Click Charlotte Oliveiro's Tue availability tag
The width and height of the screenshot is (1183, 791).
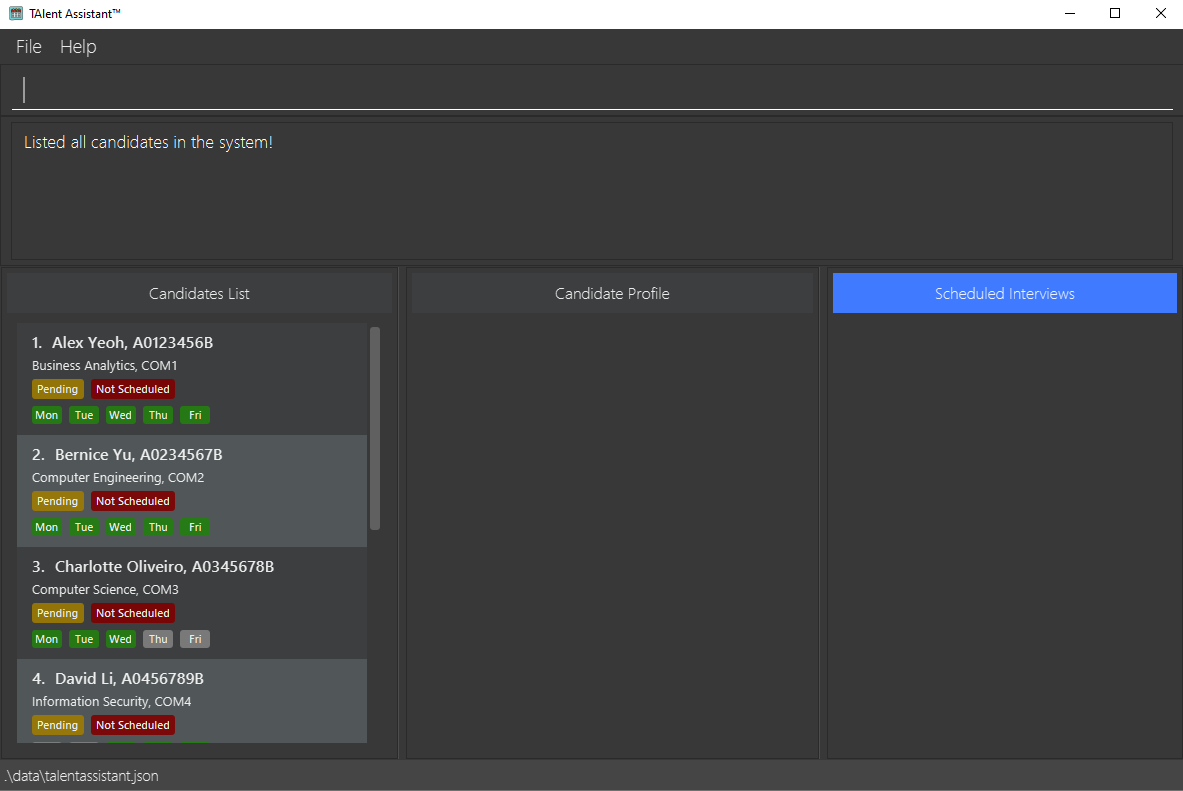[x=84, y=639]
